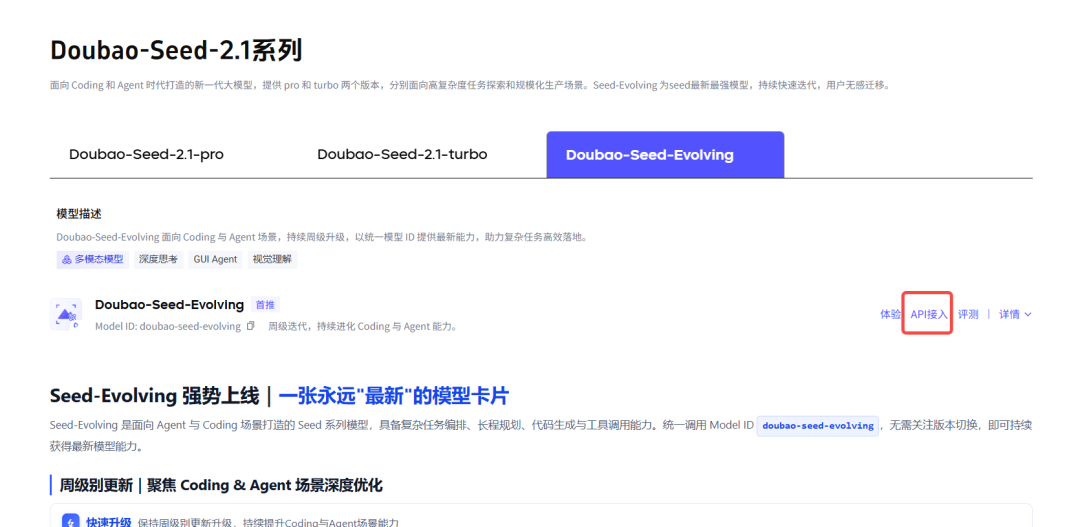Click the 模型描述 heading
1080x527 pixels.
[79, 214]
